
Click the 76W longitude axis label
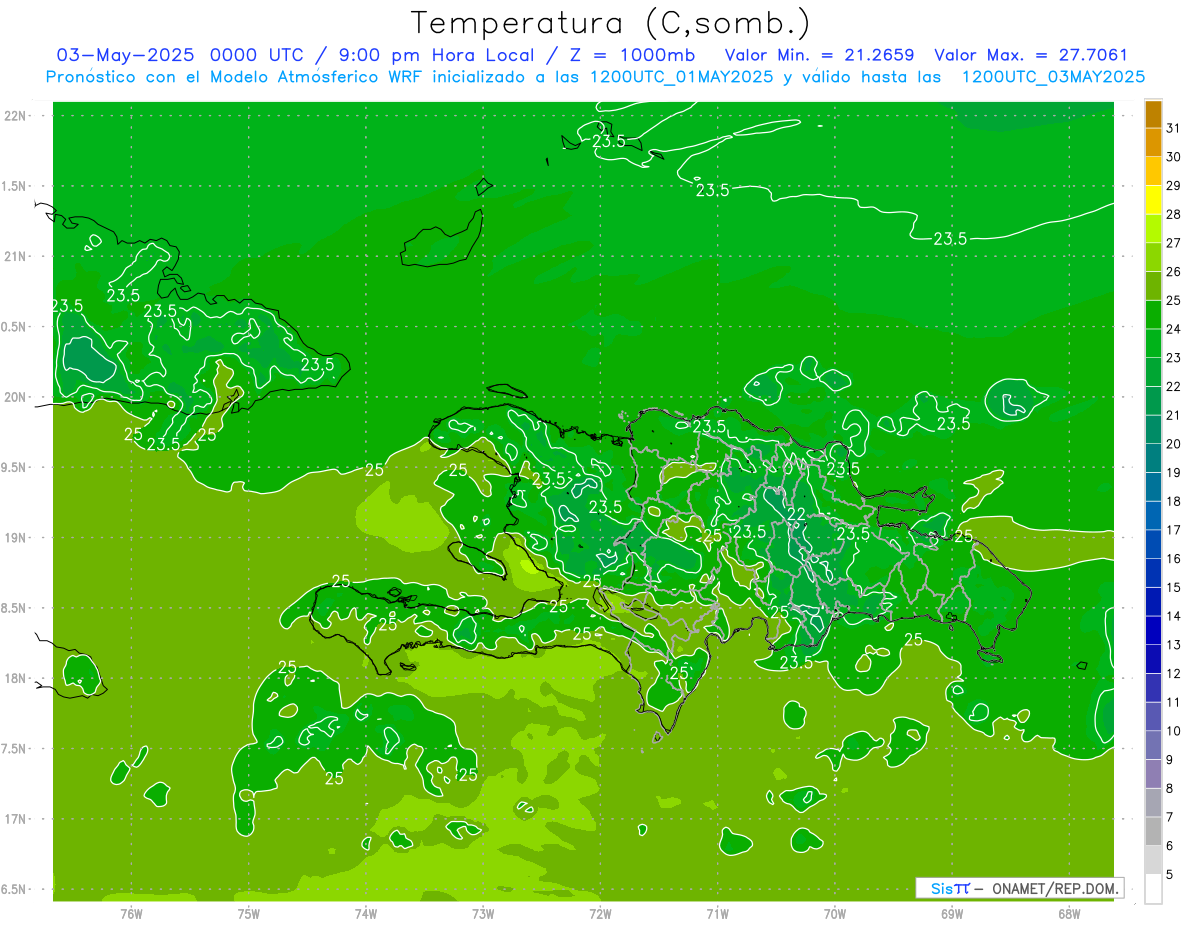131,914
